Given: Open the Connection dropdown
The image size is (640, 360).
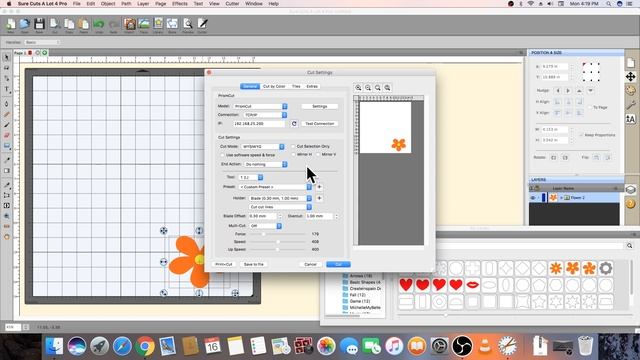Looking at the screenshot, I should click(x=265, y=115).
